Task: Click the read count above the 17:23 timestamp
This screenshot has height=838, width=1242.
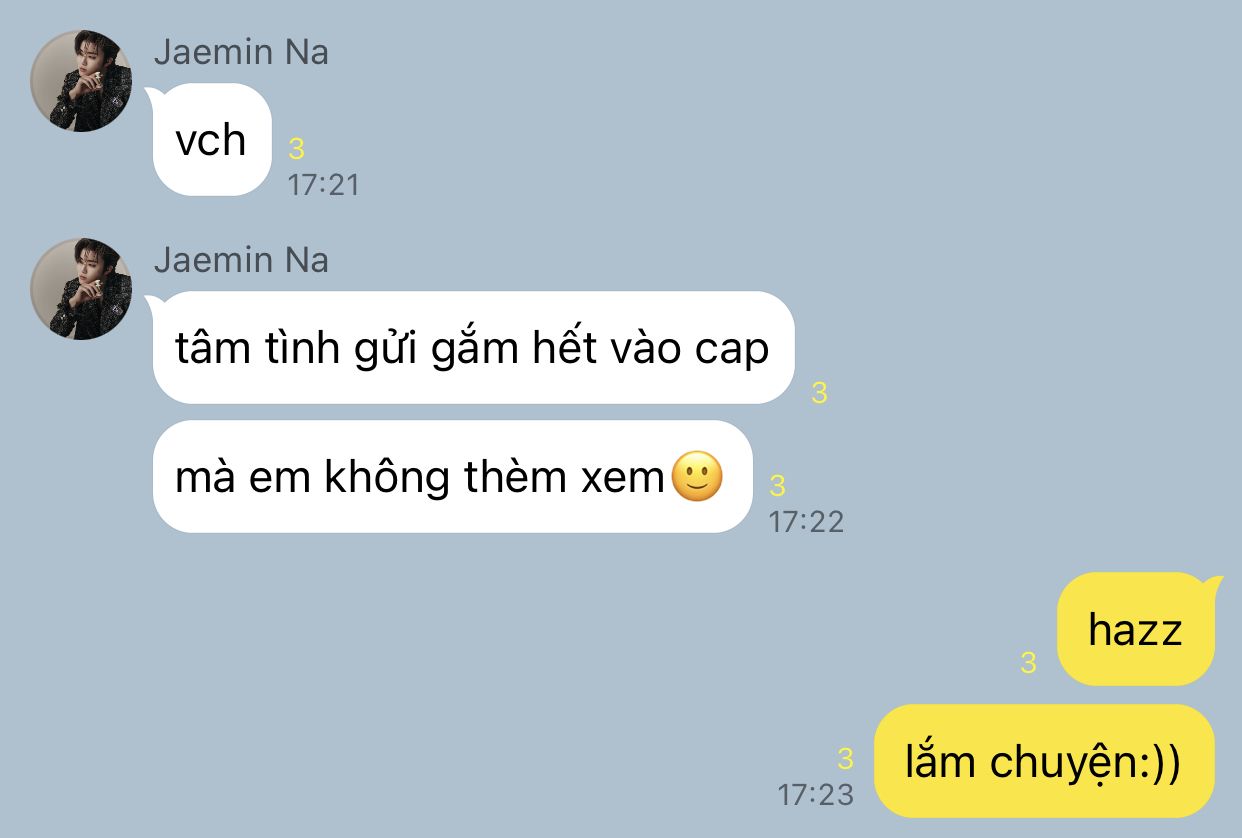Action: coord(845,759)
